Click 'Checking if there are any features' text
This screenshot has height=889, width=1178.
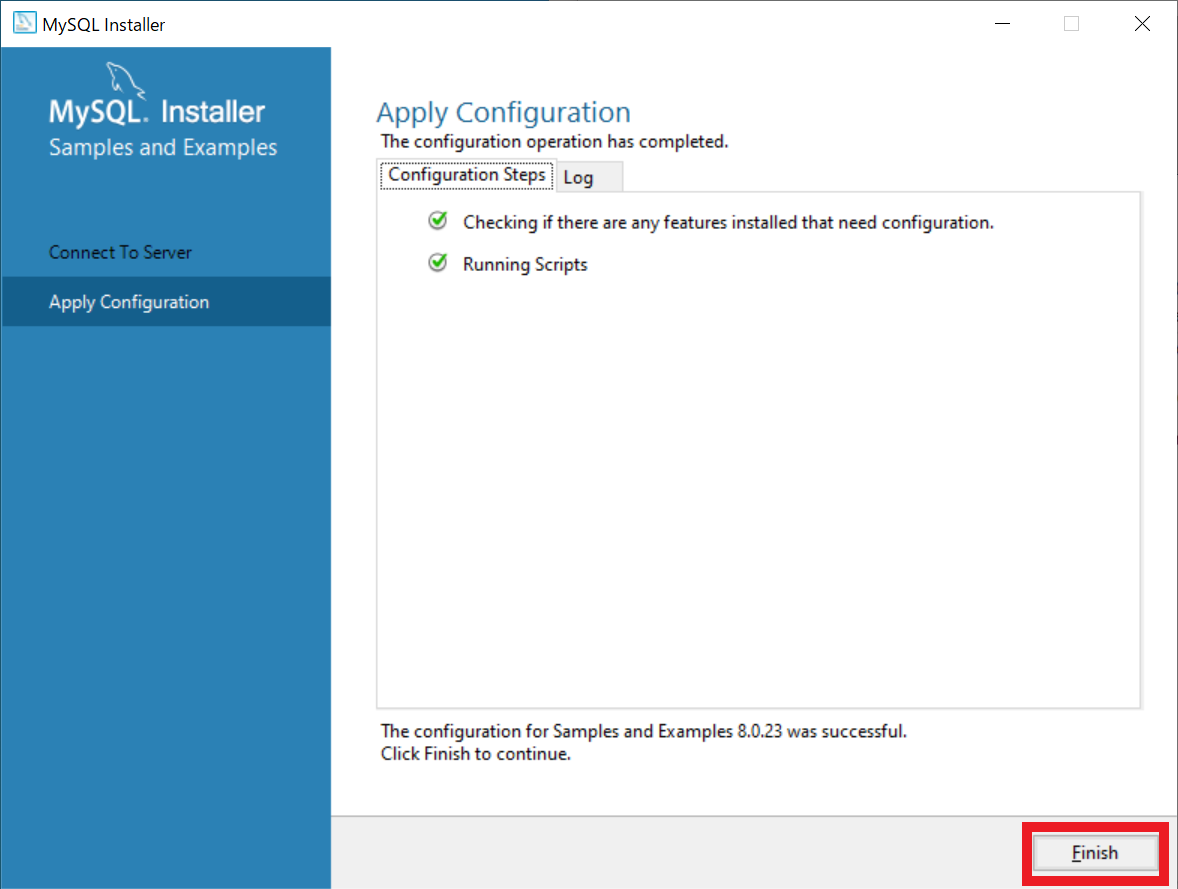[728, 222]
